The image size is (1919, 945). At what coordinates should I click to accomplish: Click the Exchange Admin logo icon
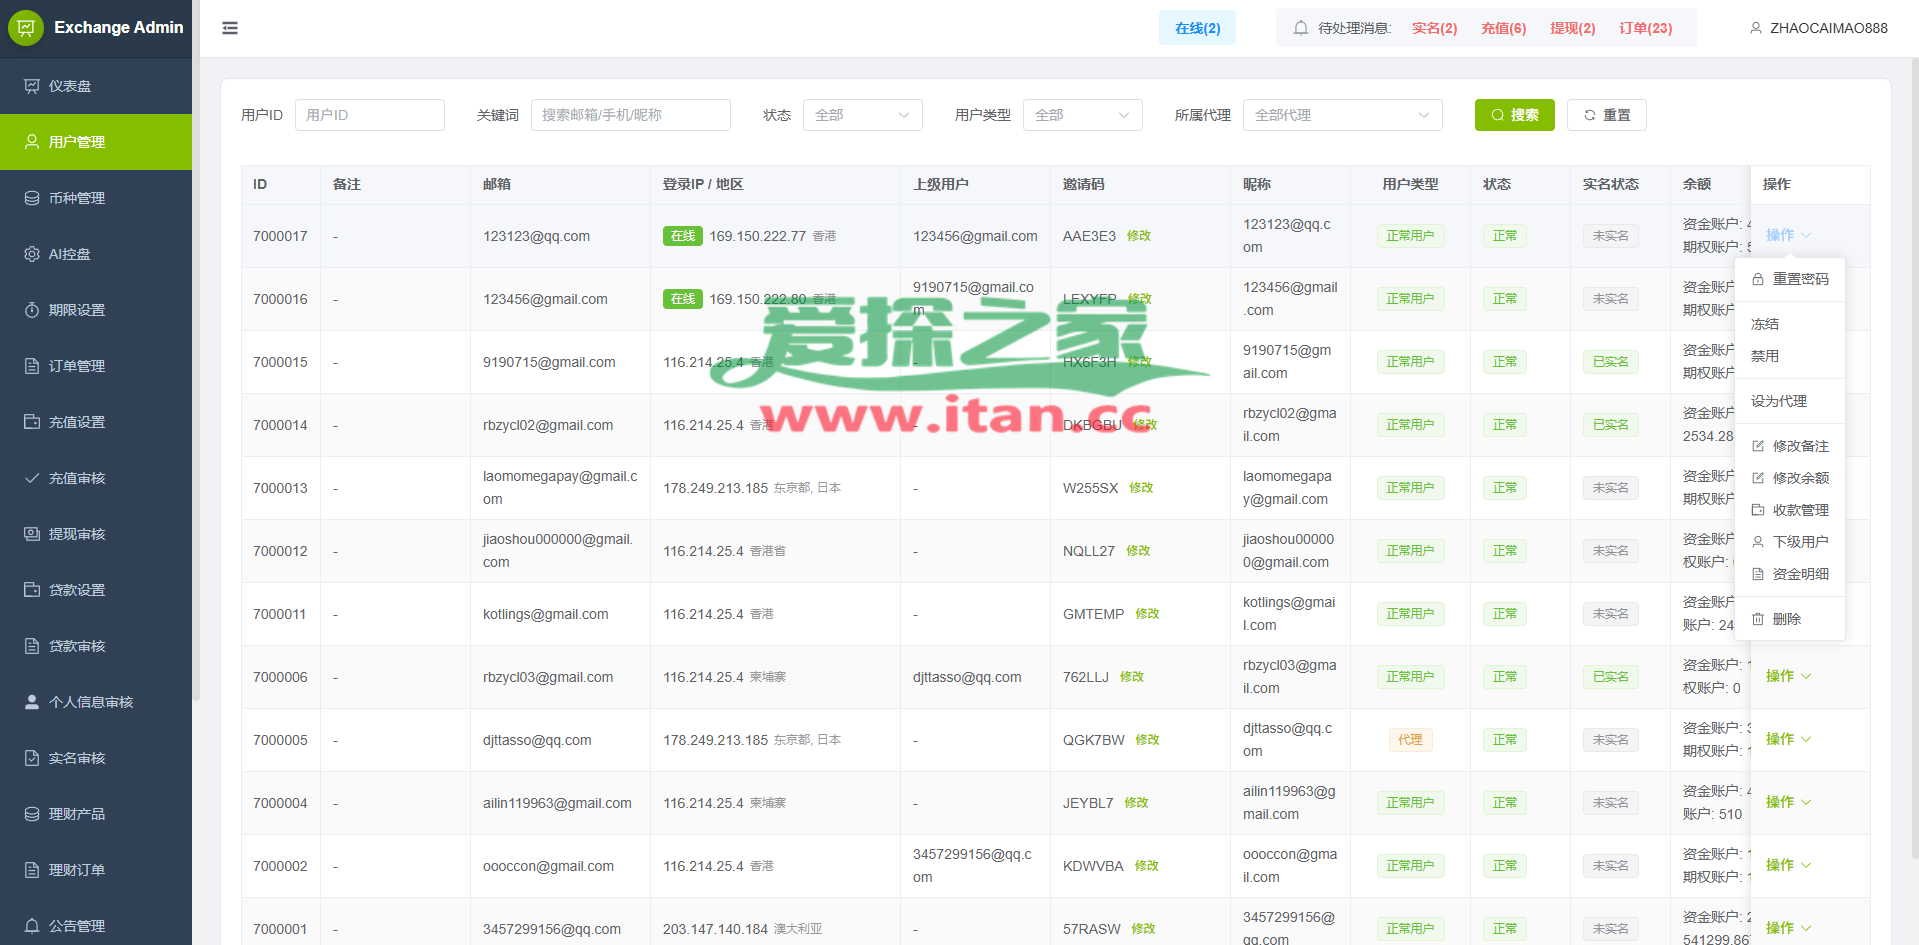(x=26, y=28)
